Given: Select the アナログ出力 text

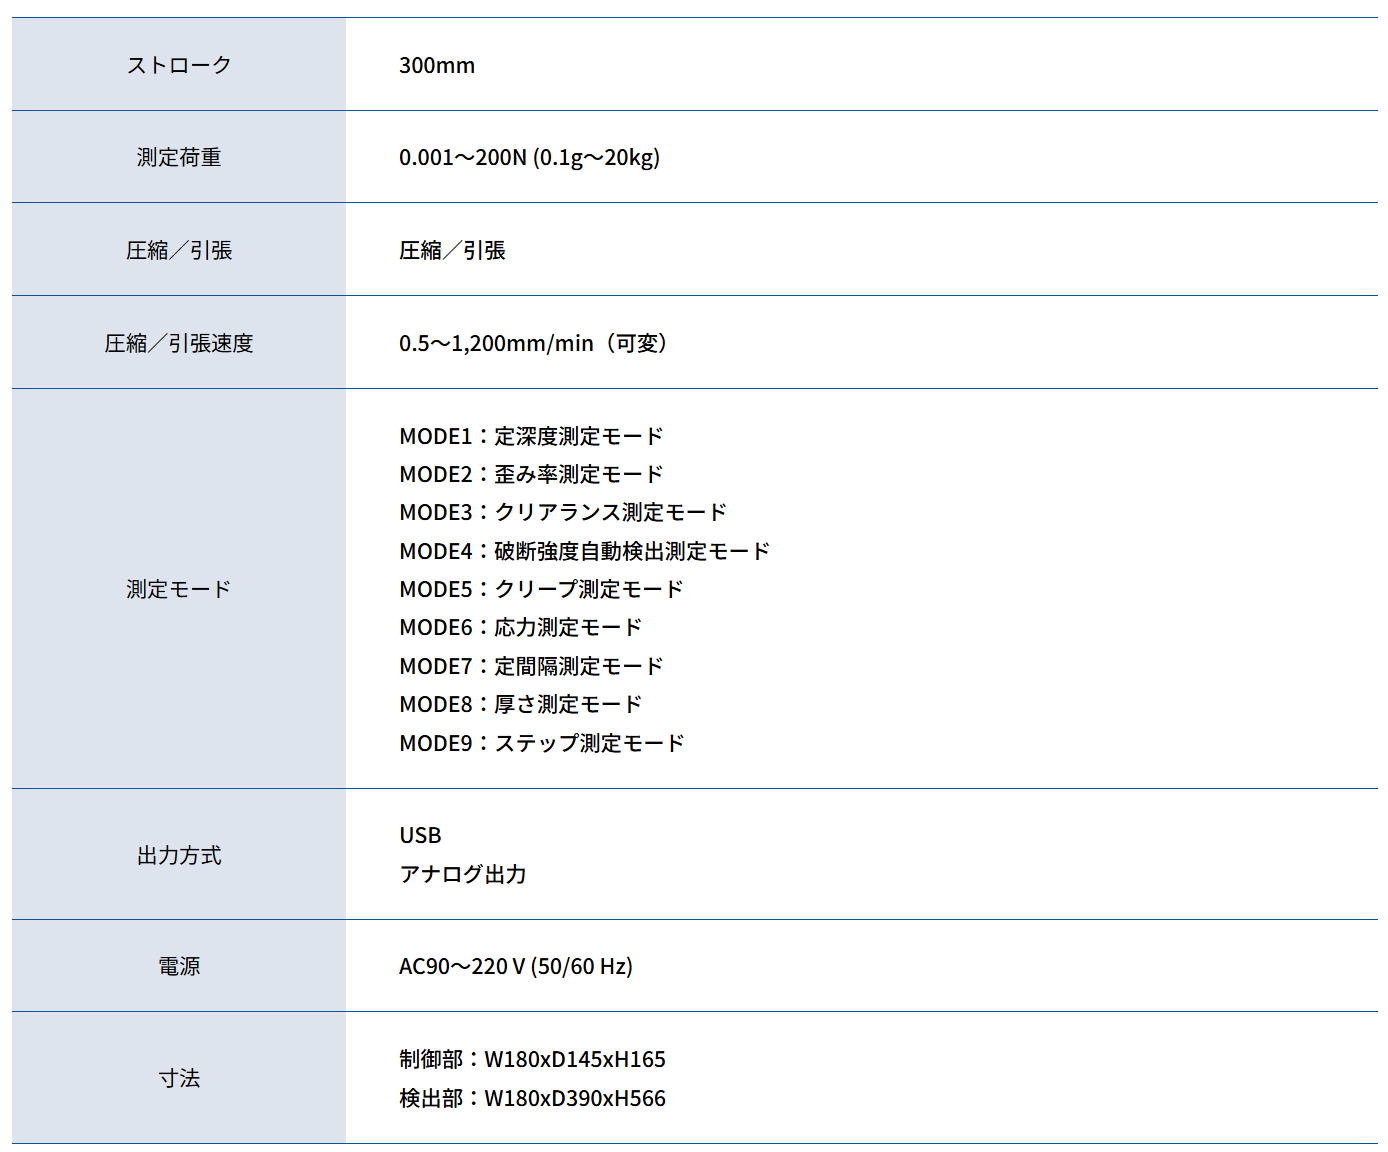Looking at the screenshot, I should [x=465, y=874].
